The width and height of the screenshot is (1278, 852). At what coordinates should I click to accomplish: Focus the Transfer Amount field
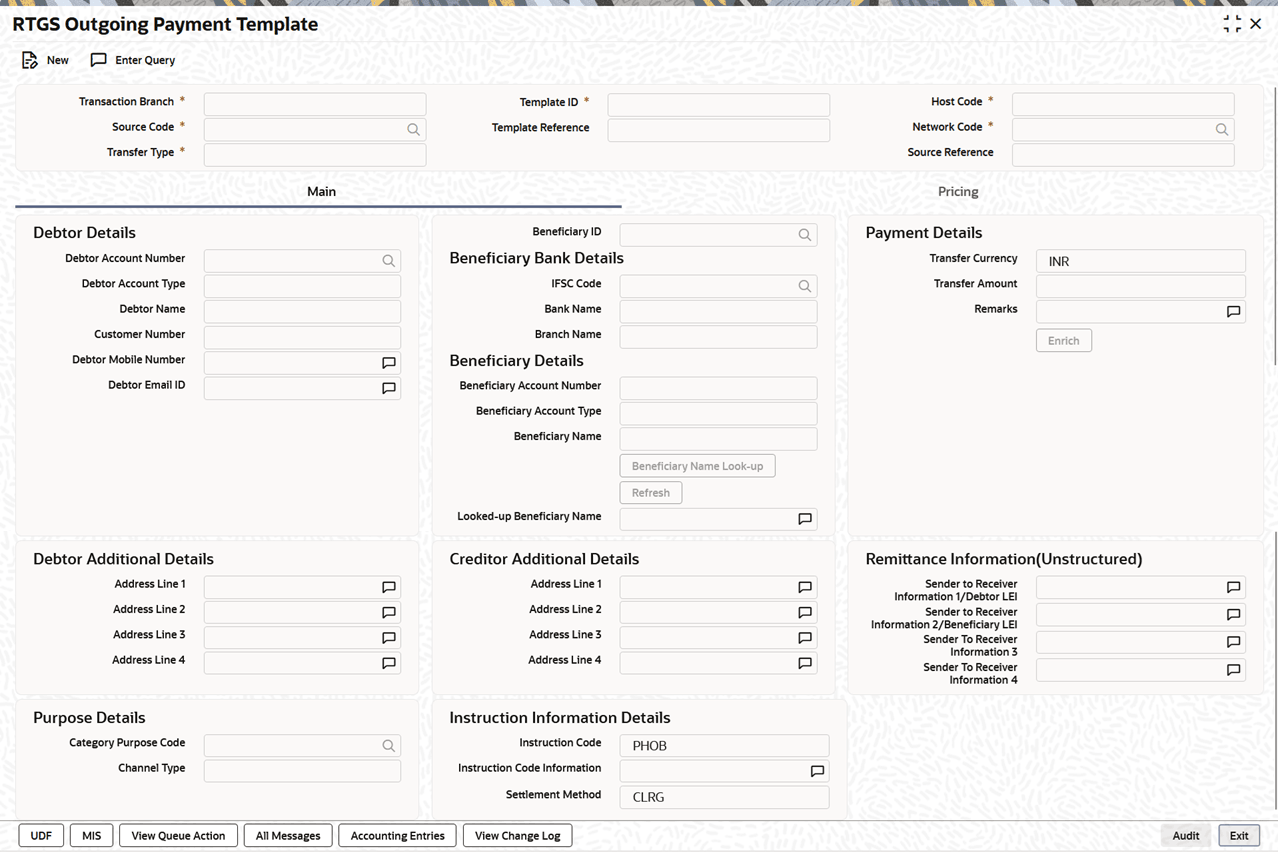1141,286
